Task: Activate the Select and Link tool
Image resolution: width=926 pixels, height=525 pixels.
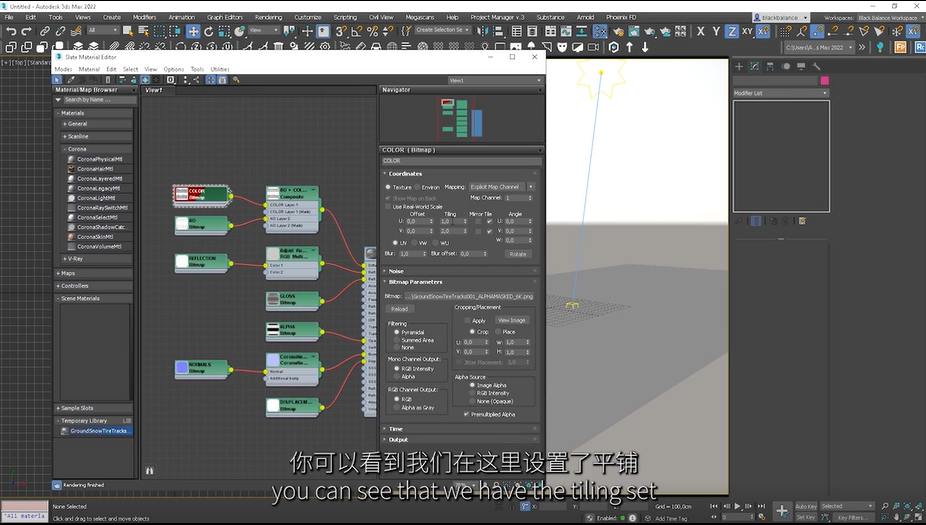Action: point(44,31)
